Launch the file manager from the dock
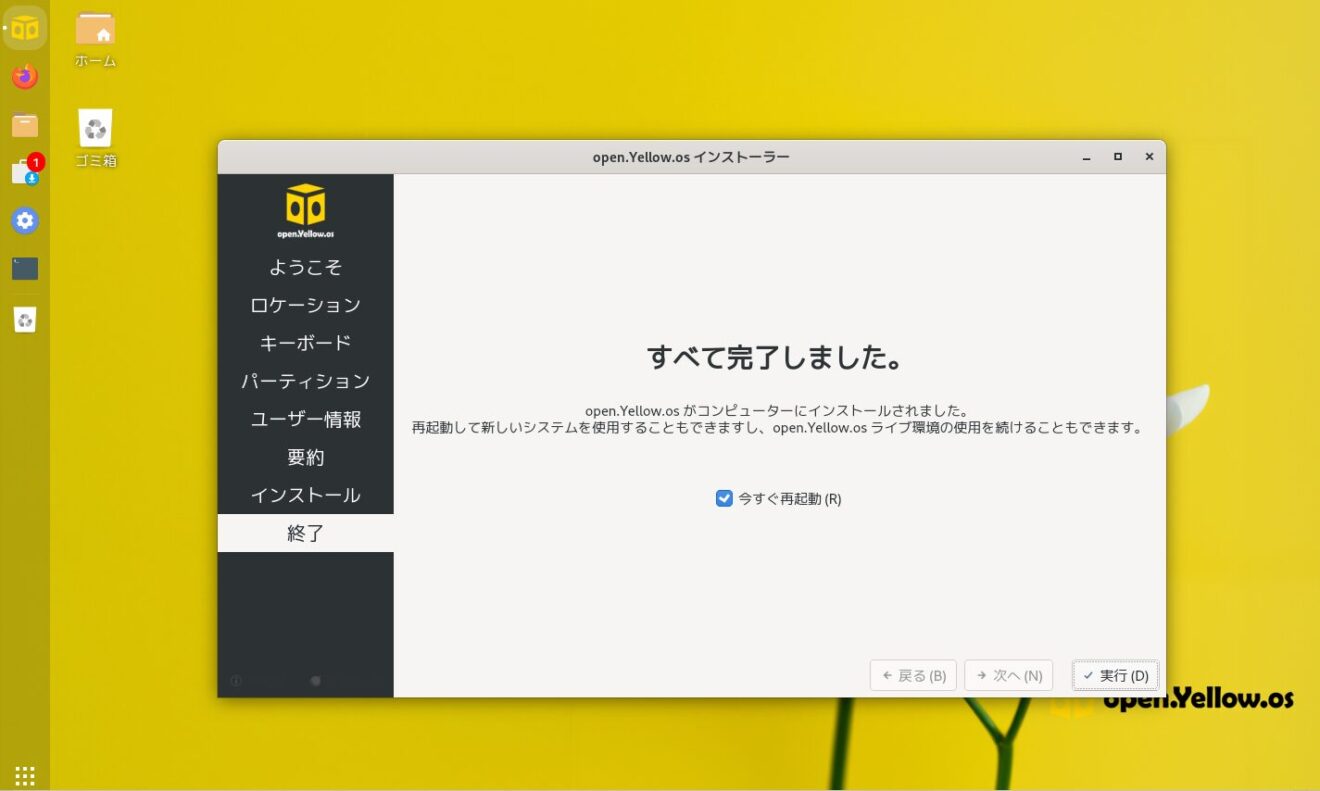This screenshot has height=791, width=1320. 24,124
